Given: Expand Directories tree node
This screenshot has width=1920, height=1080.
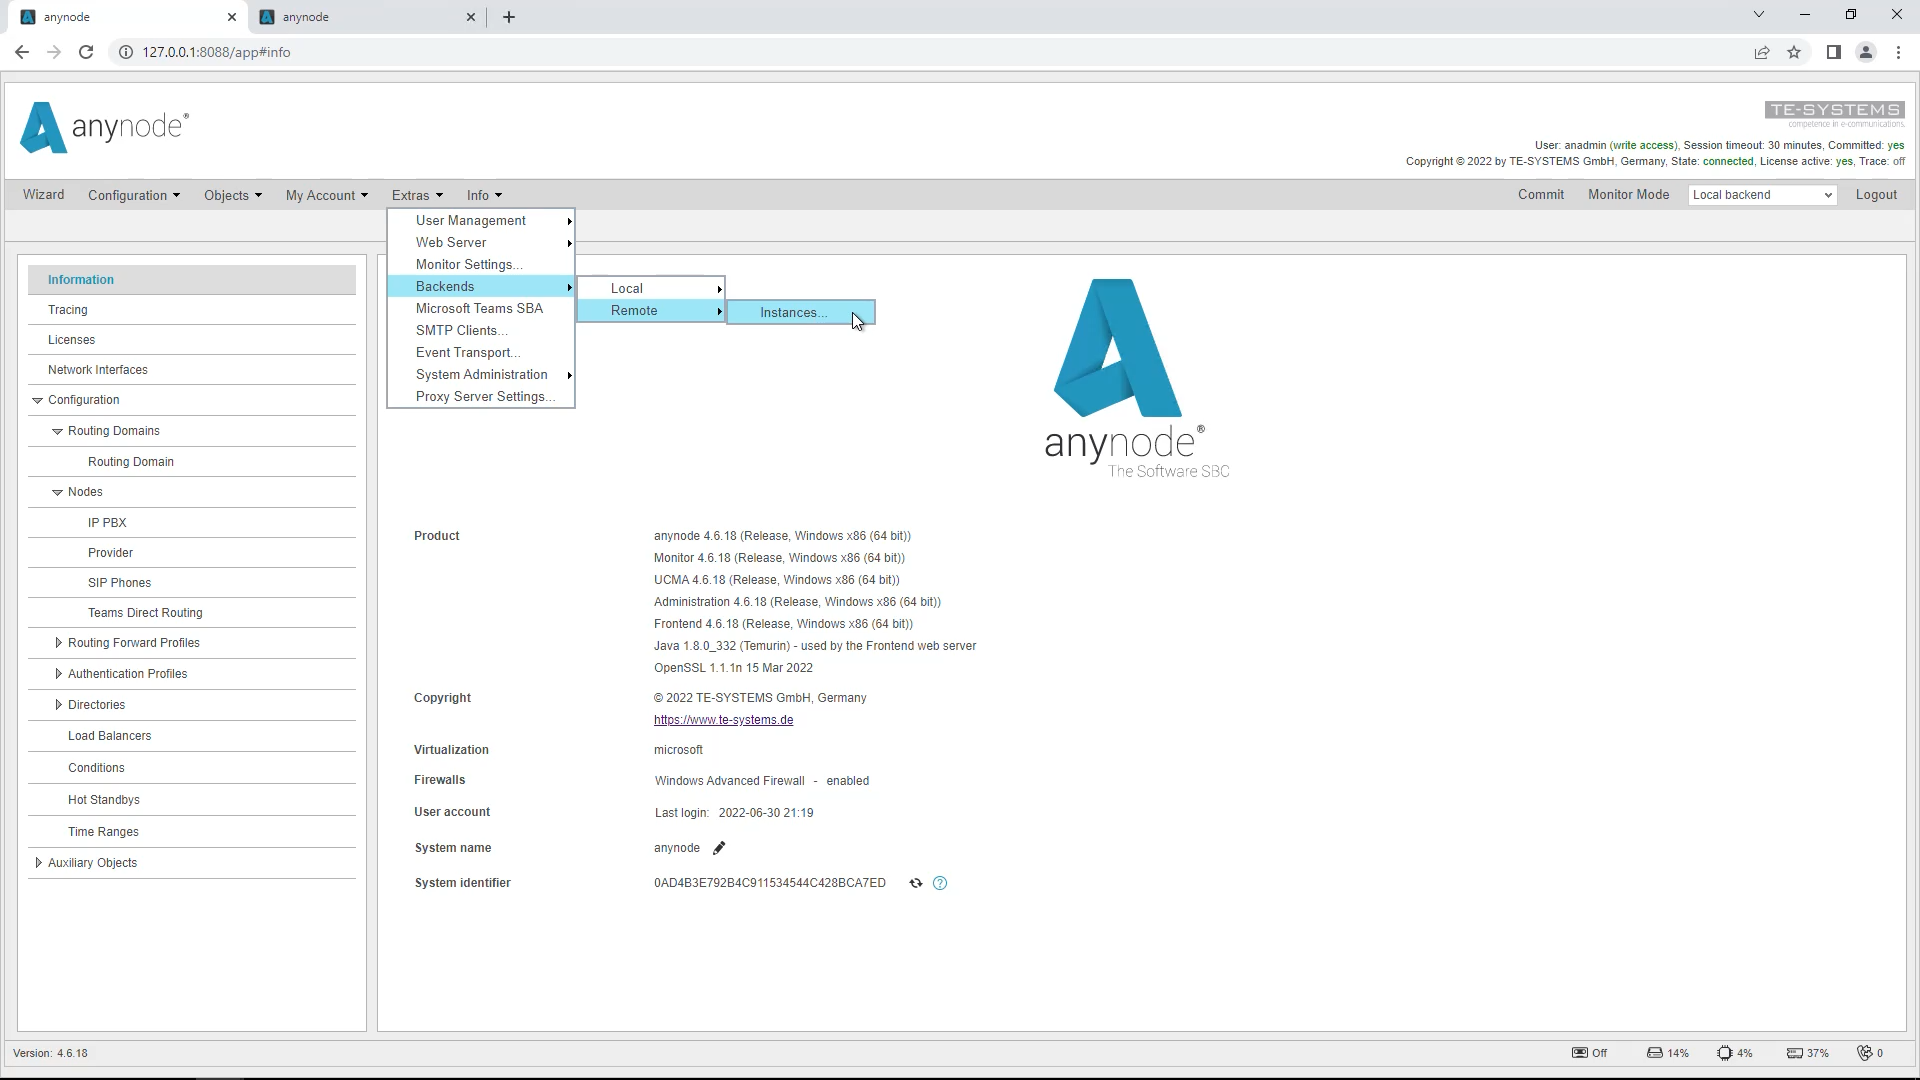Looking at the screenshot, I should point(58,705).
